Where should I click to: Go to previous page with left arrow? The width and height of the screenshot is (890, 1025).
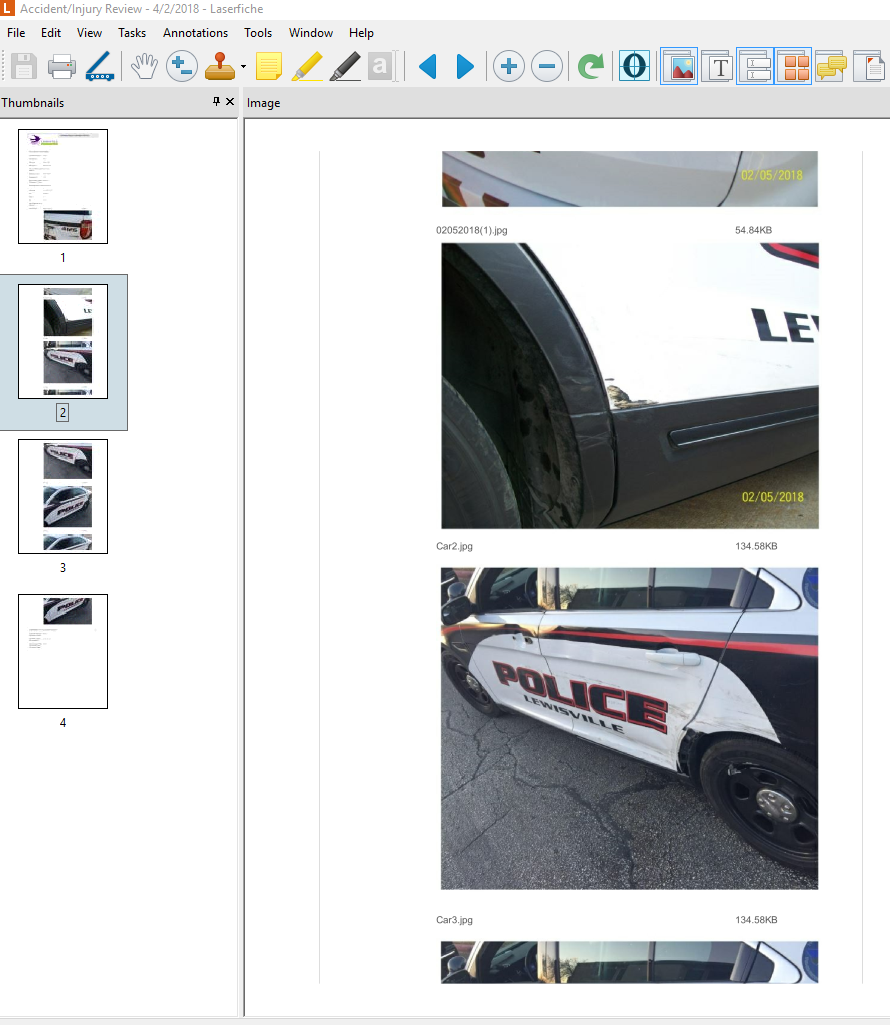(x=427, y=66)
